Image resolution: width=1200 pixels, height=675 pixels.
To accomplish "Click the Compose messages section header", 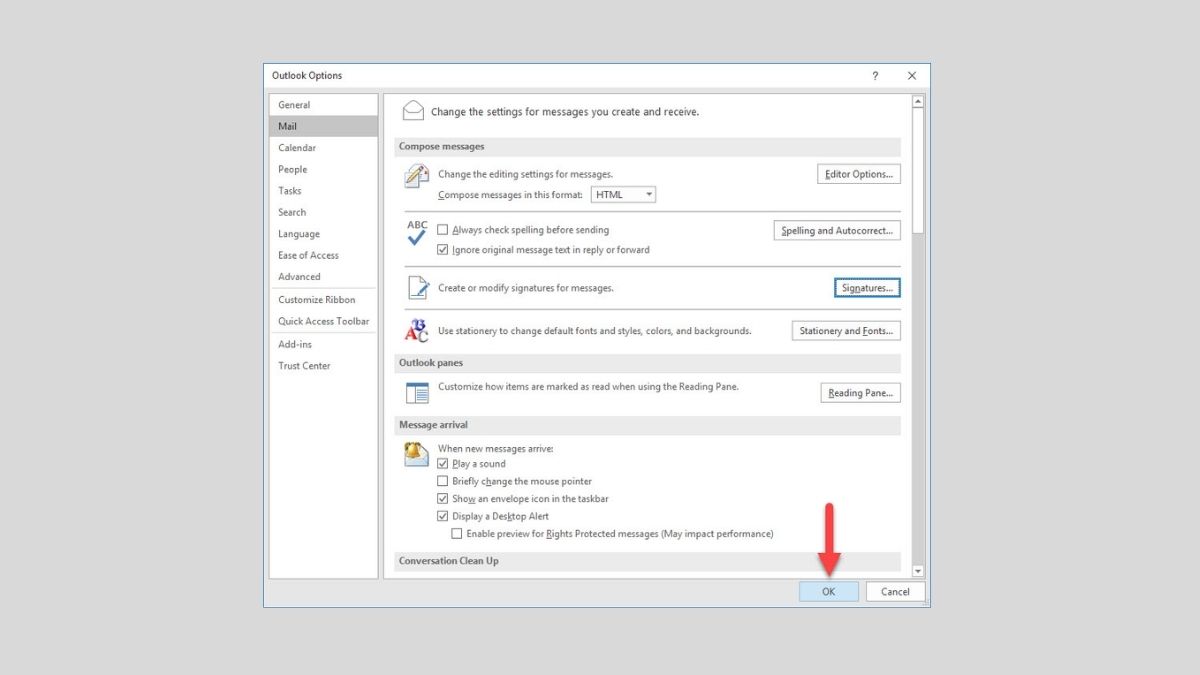I will (x=648, y=147).
